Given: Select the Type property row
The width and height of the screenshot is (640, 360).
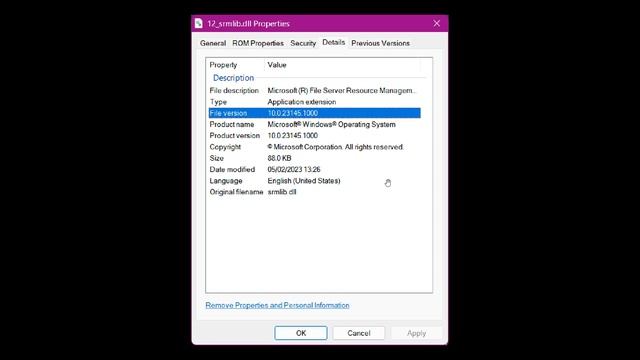Looking at the screenshot, I should click(x=314, y=102).
